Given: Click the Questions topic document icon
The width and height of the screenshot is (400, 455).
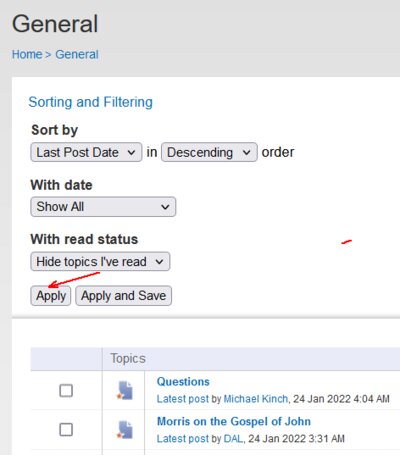Looking at the screenshot, I should [125, 390].
